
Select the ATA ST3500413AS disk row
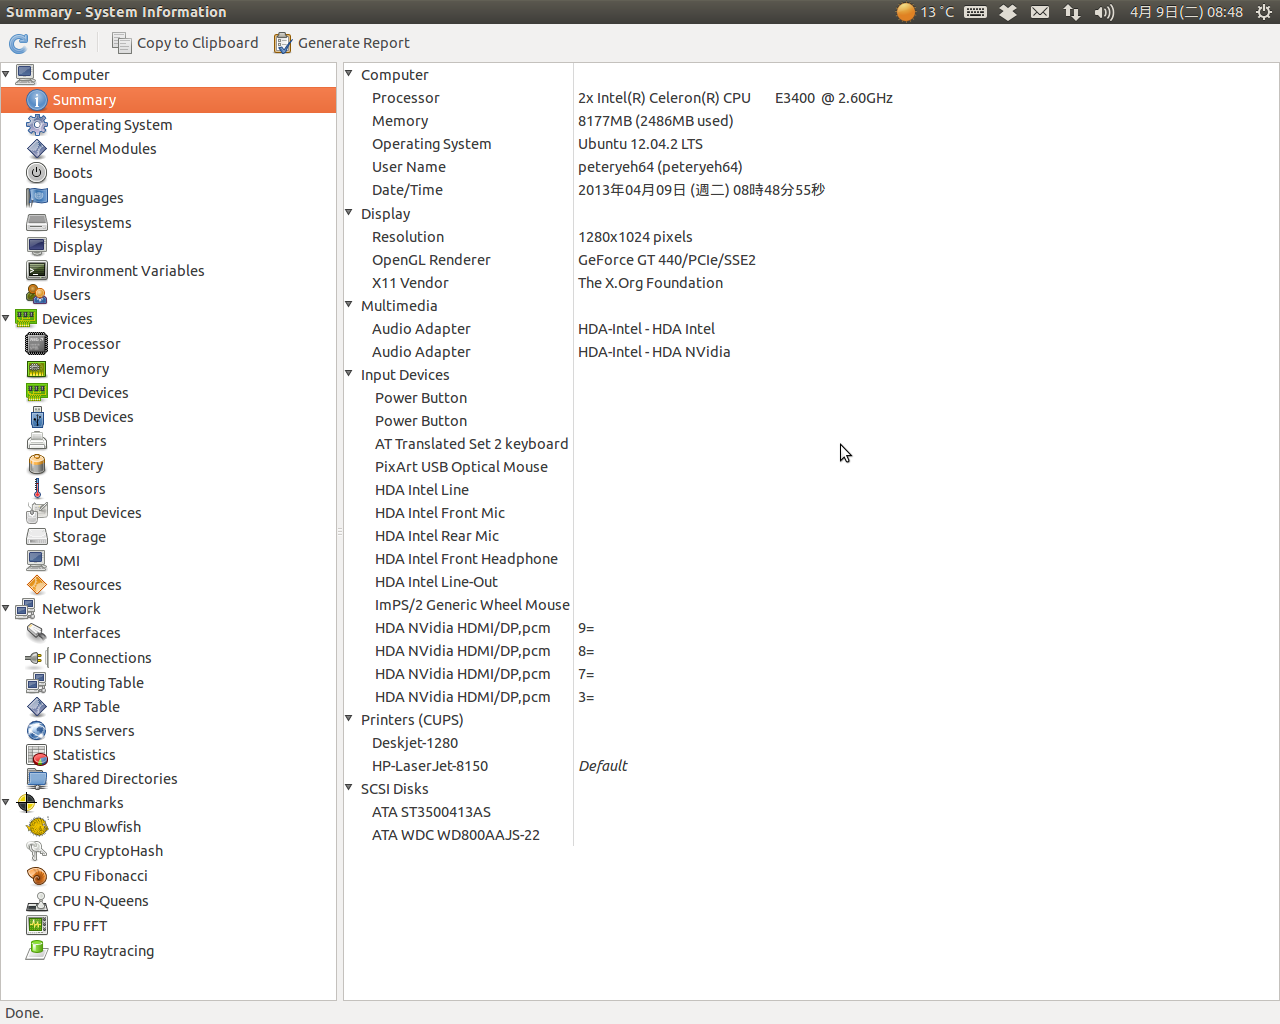[811, 812]
